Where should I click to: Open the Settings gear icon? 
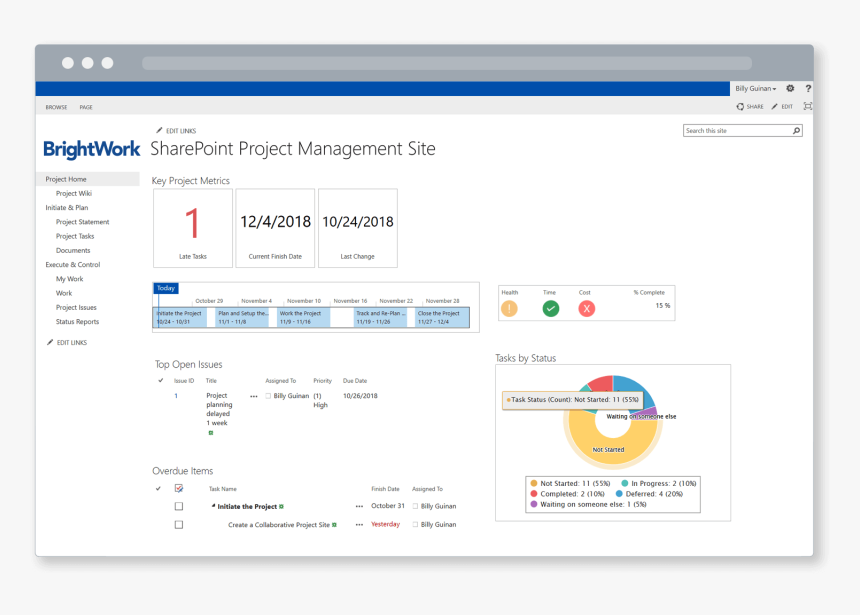789,89
